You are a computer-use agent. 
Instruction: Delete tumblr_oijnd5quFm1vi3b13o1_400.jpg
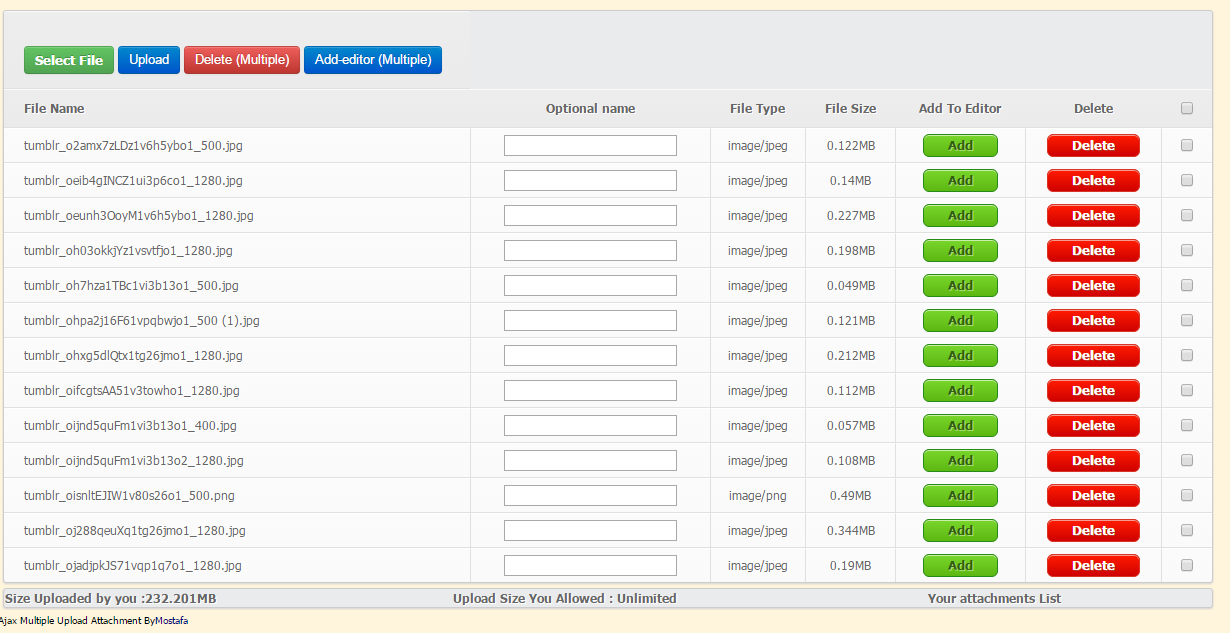point(1093,426)
